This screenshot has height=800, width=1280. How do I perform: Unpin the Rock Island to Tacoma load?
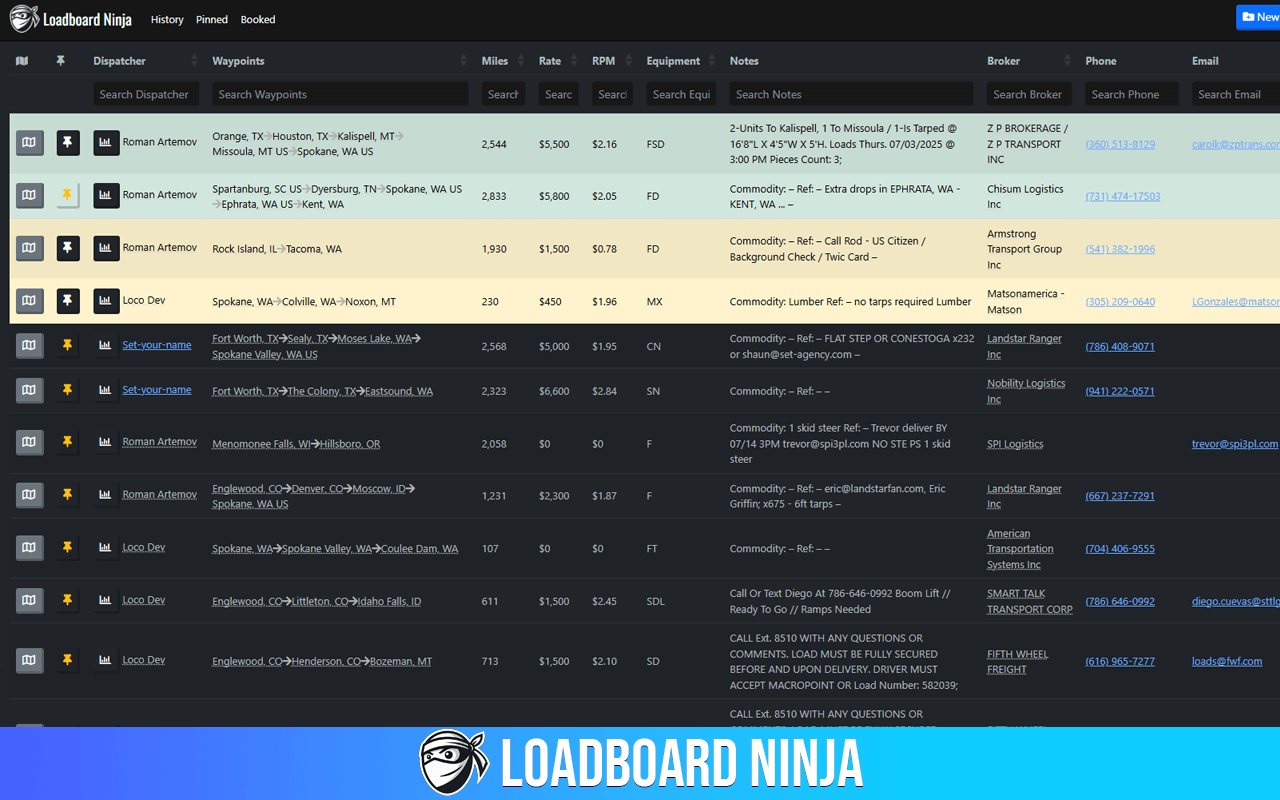point(68,248)
